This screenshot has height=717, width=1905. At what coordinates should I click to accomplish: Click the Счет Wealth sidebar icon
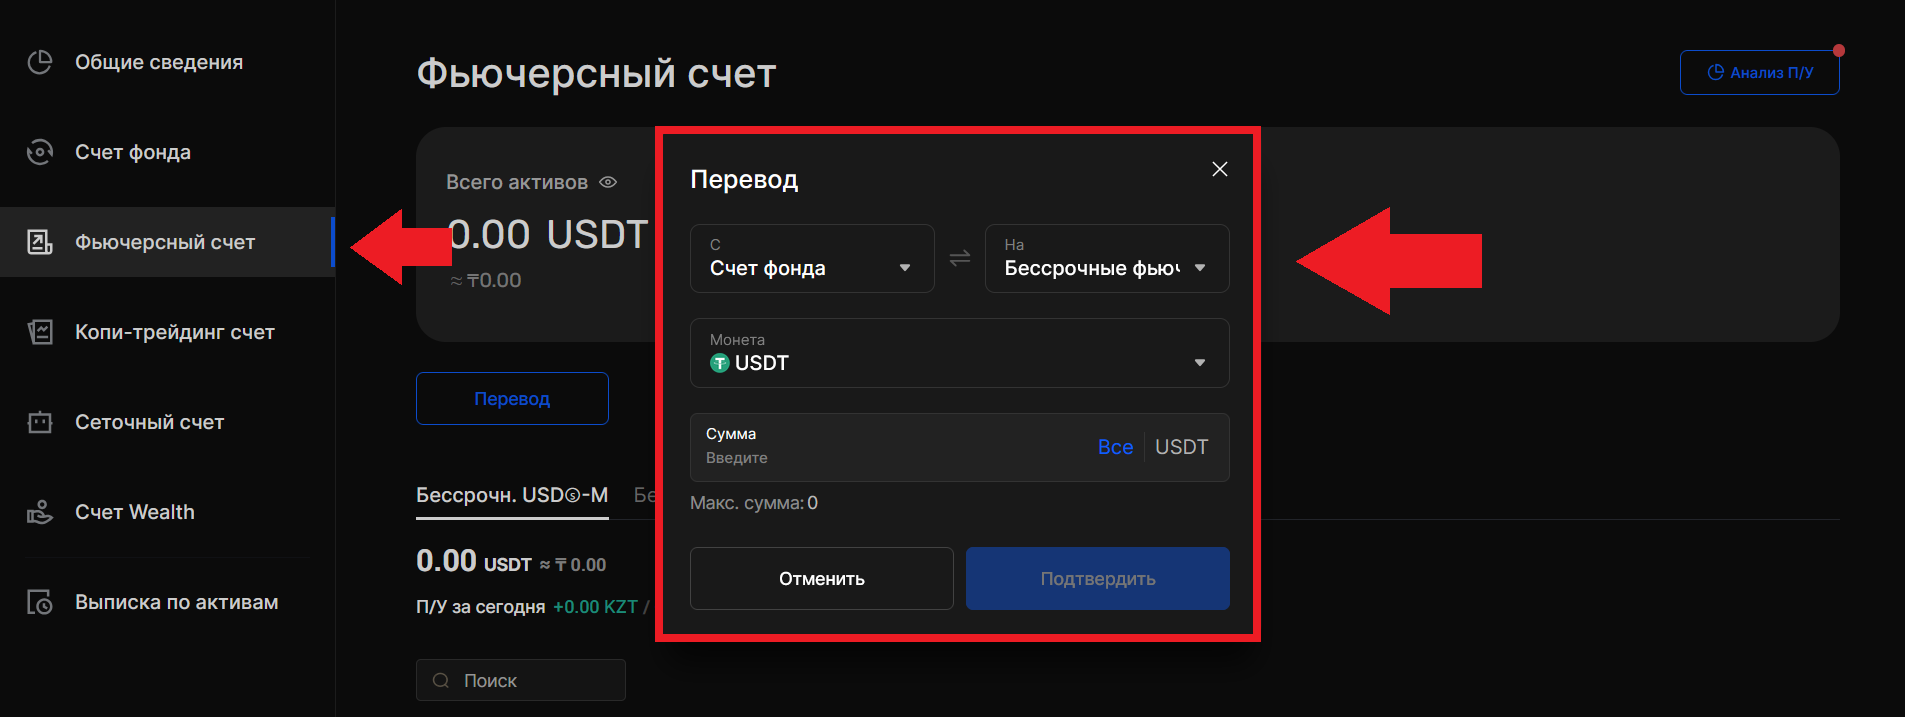pyautogui.click(x=40, y=512)
